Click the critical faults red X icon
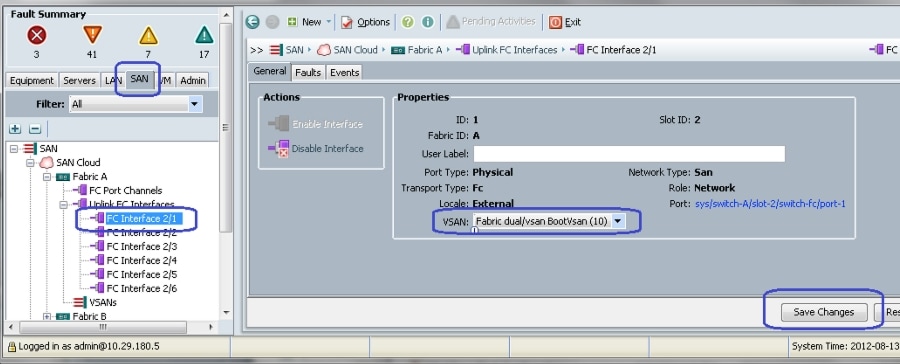 click(37, 36)
